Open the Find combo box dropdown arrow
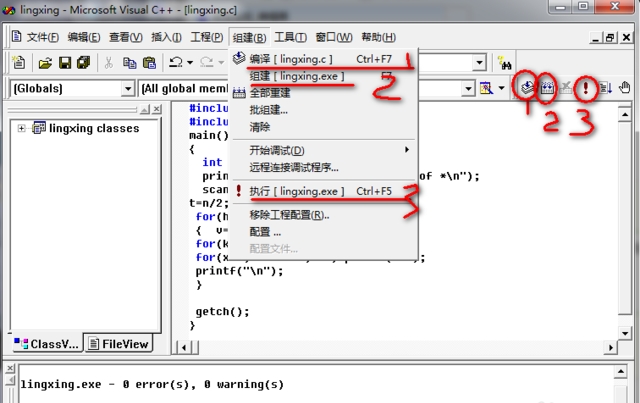 480,63
